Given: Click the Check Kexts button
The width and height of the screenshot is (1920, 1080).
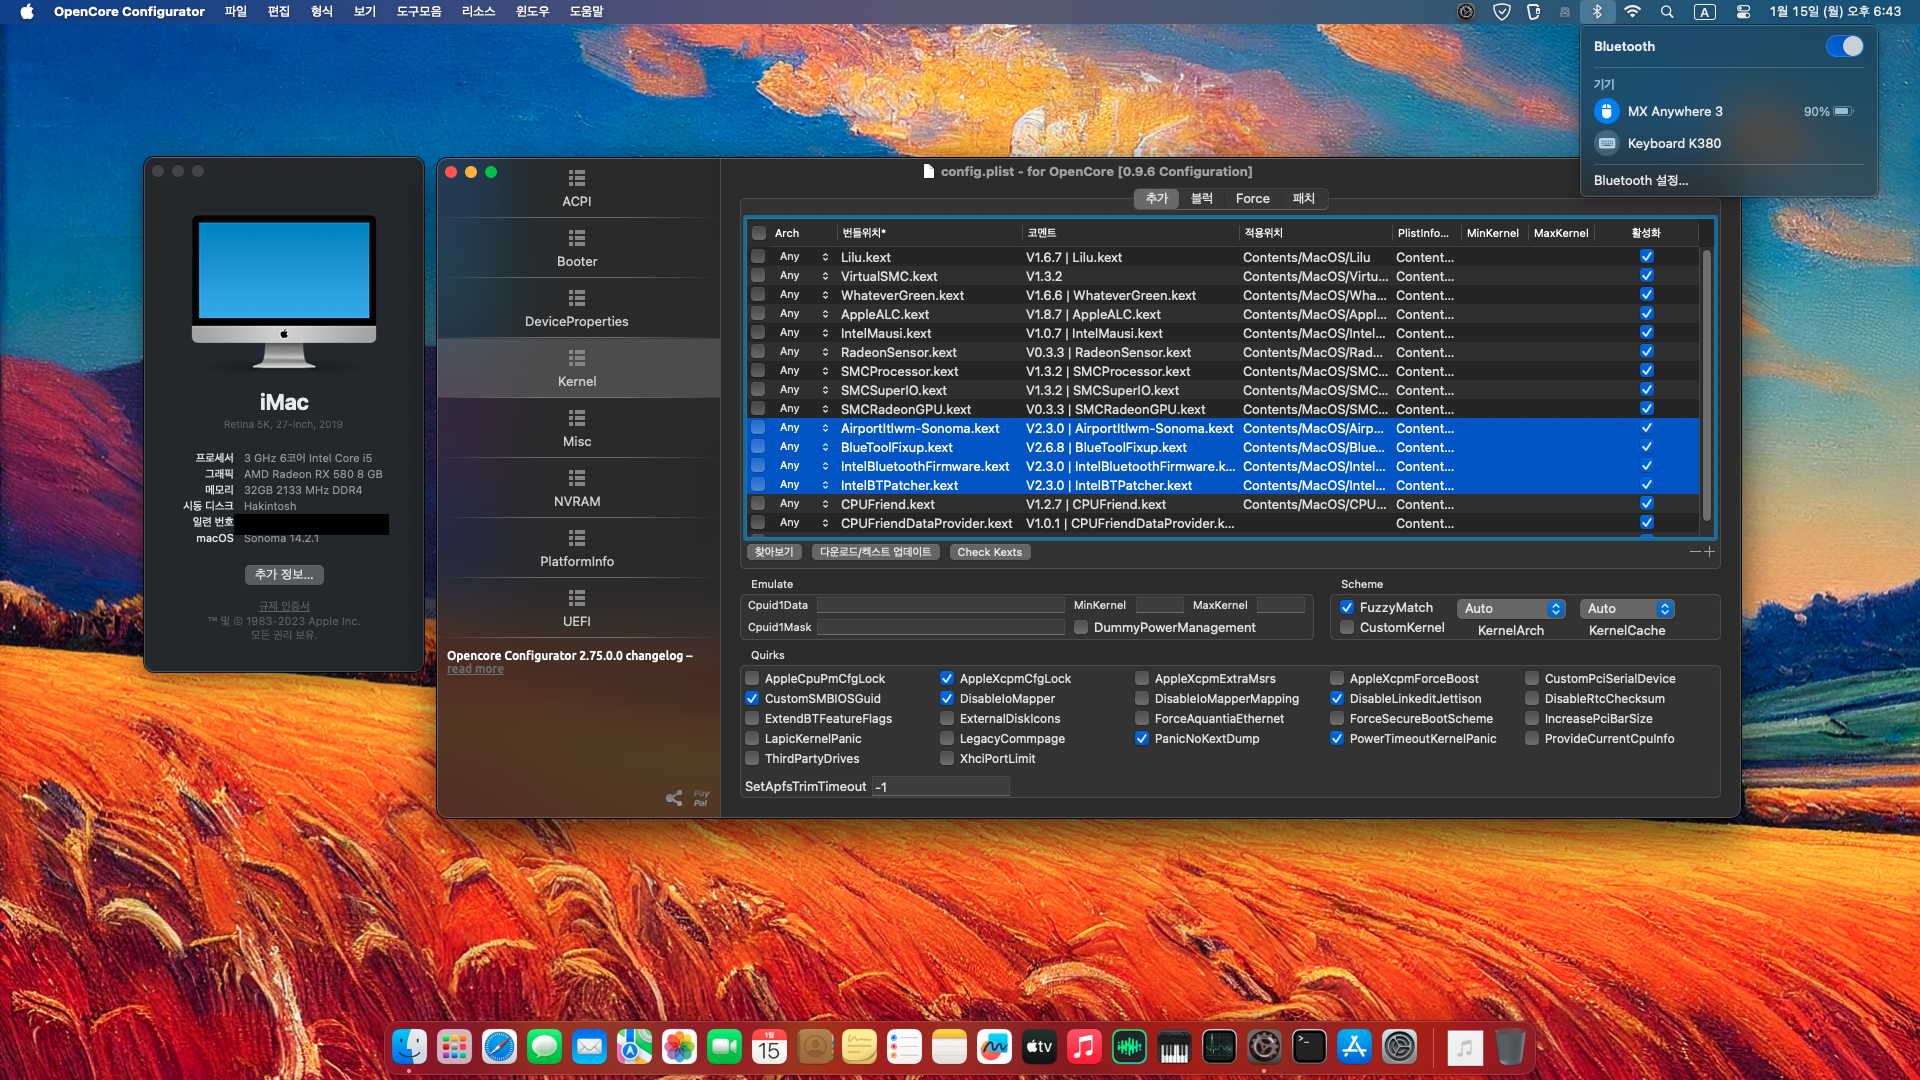Looking at the screenshot, I should coord(989,552).
